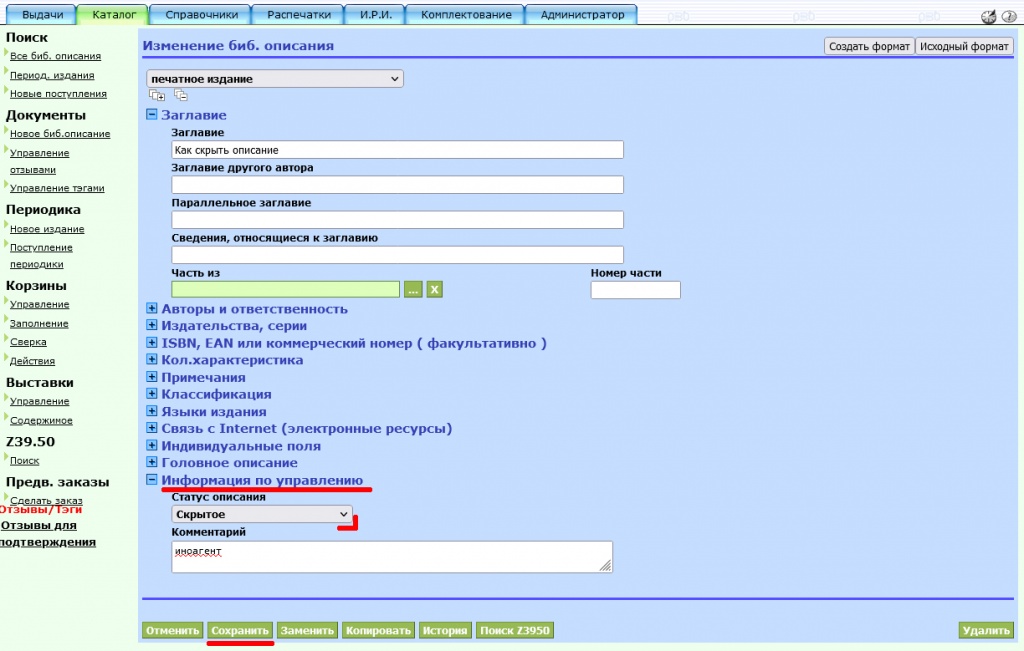
Task: Click the Удалить button
Action: pos(986,631)
